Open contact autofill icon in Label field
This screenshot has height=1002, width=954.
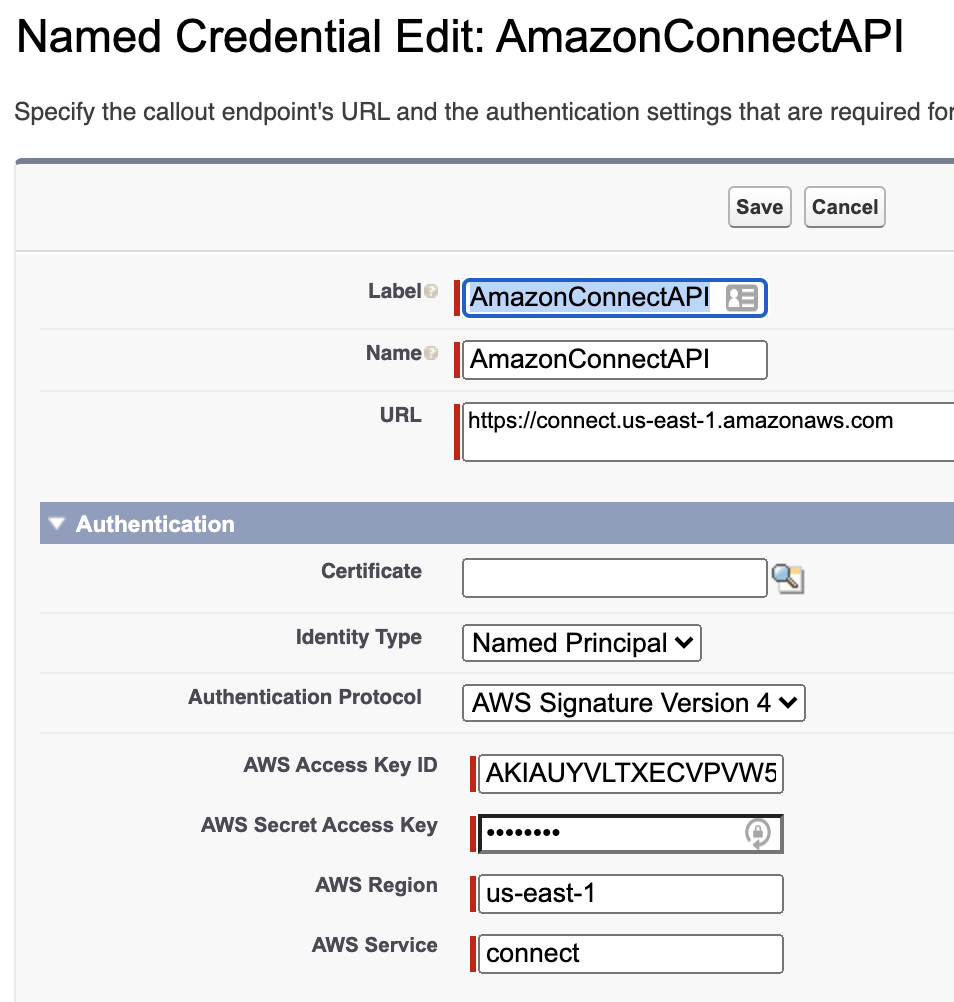[x=741, y=298]
